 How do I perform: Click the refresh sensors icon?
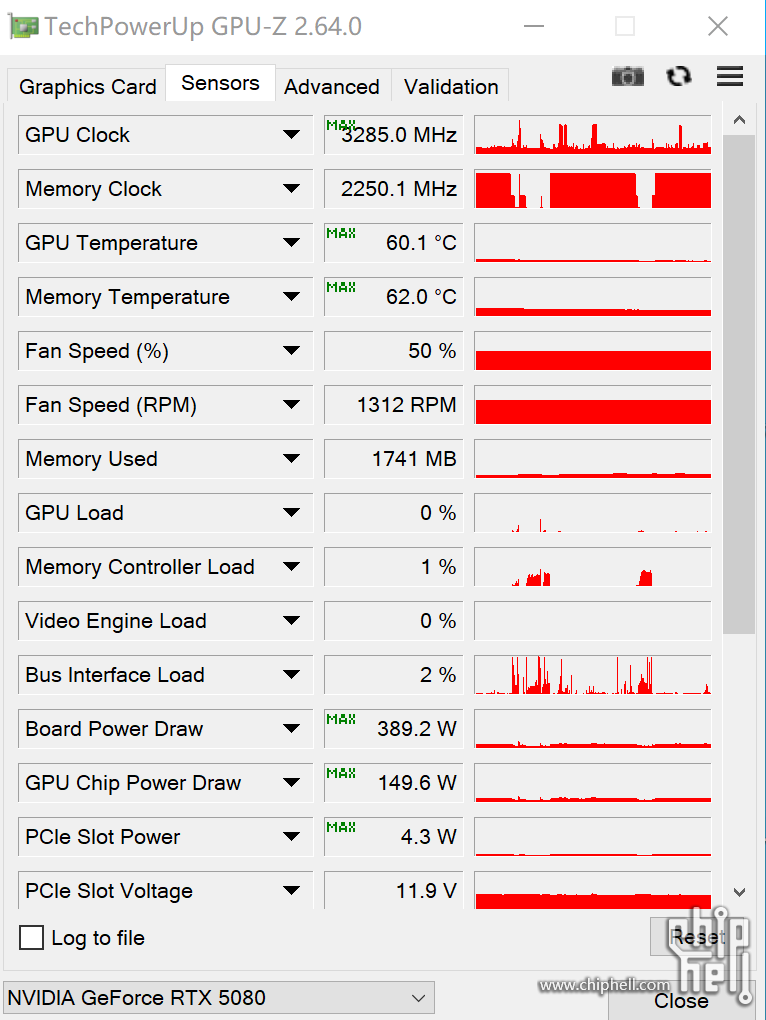pos(679,77)
